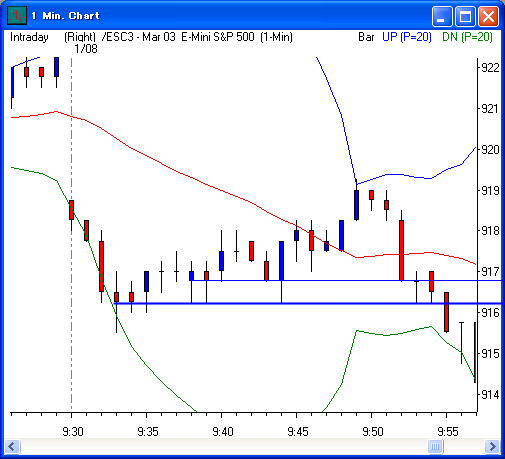Click the 914 price axis label
This screenshot has height=459, width=505.
tap(490, 395)
